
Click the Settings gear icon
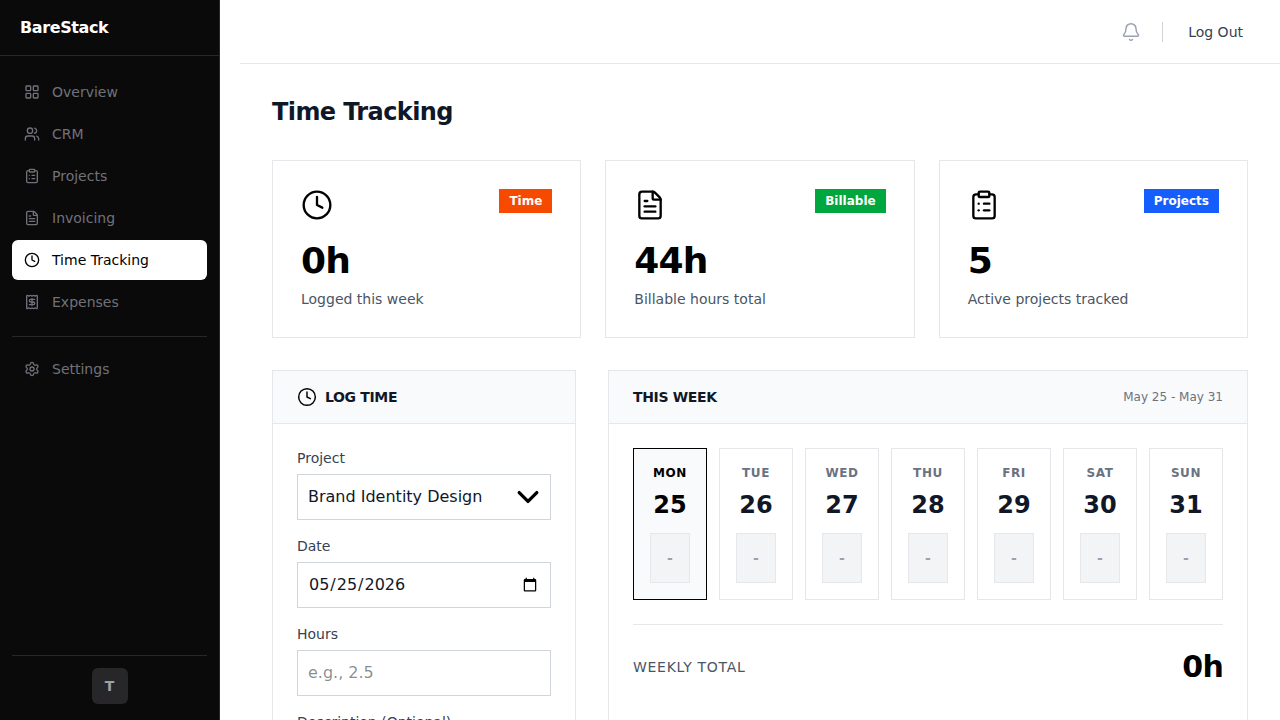(32, 369)
